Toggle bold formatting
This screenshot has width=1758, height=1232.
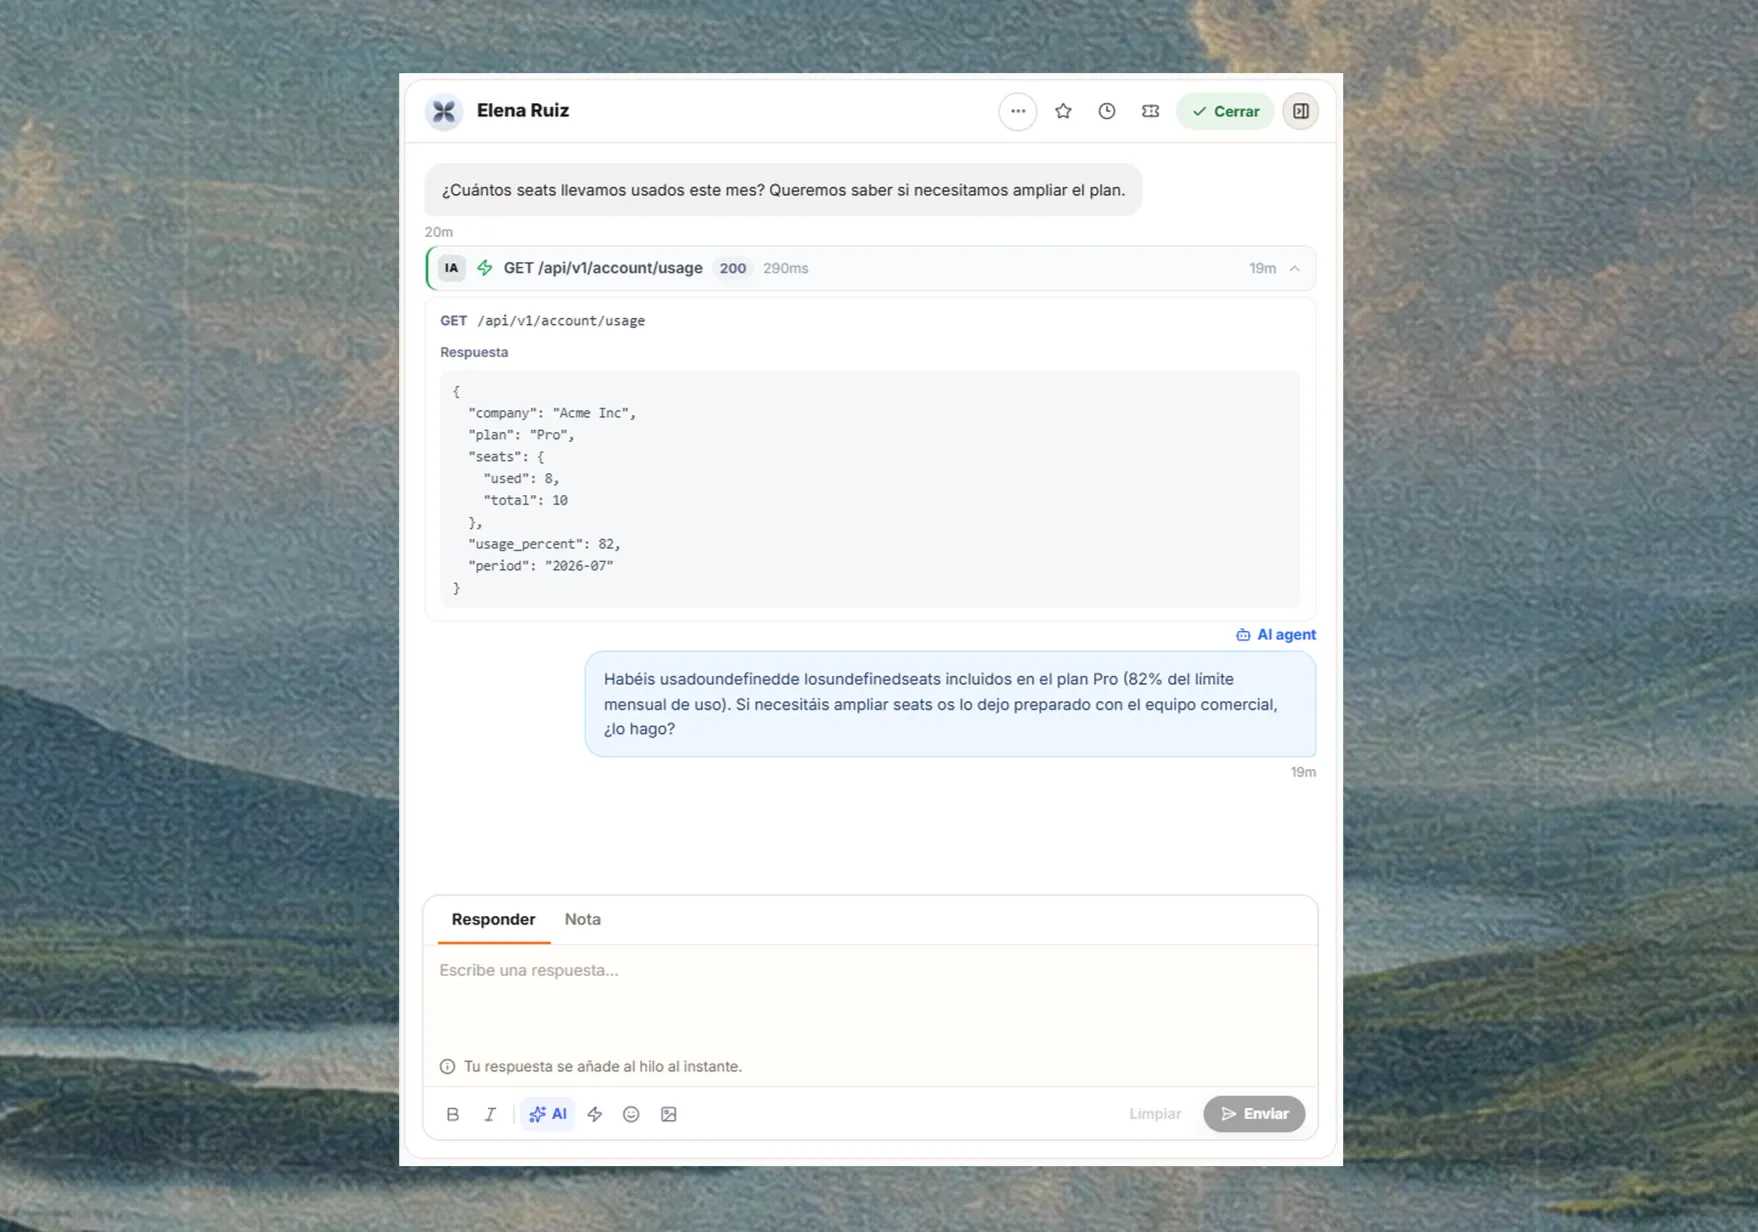452,1113
